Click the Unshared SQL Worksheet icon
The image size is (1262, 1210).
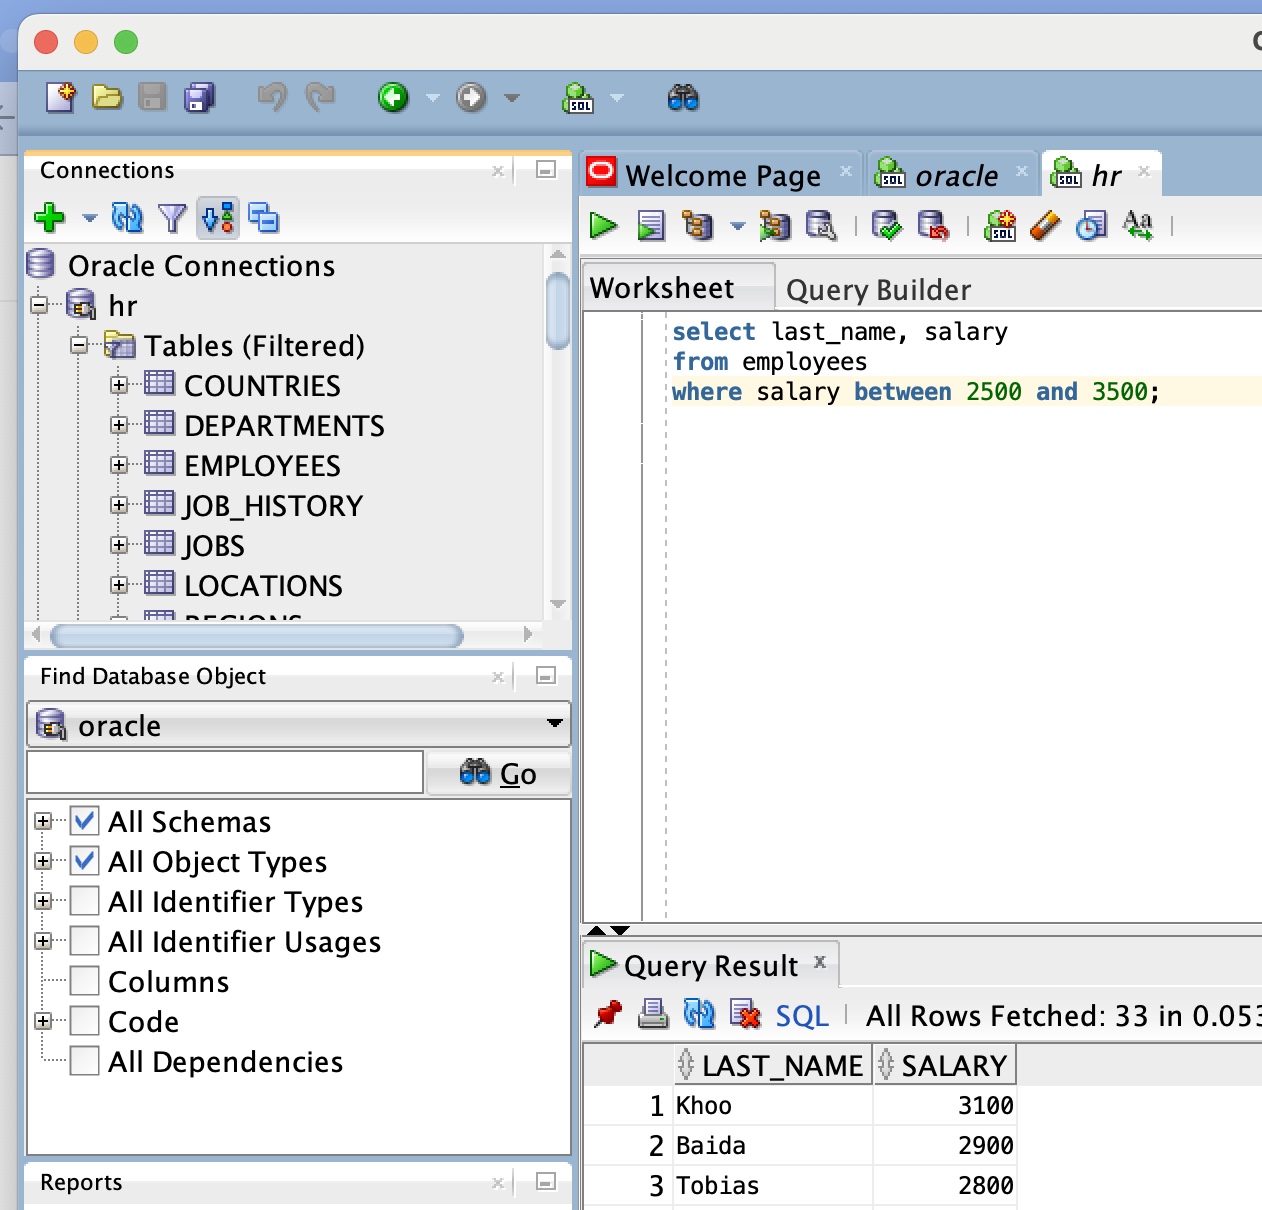pyautogui.click(x=999, y=226)
